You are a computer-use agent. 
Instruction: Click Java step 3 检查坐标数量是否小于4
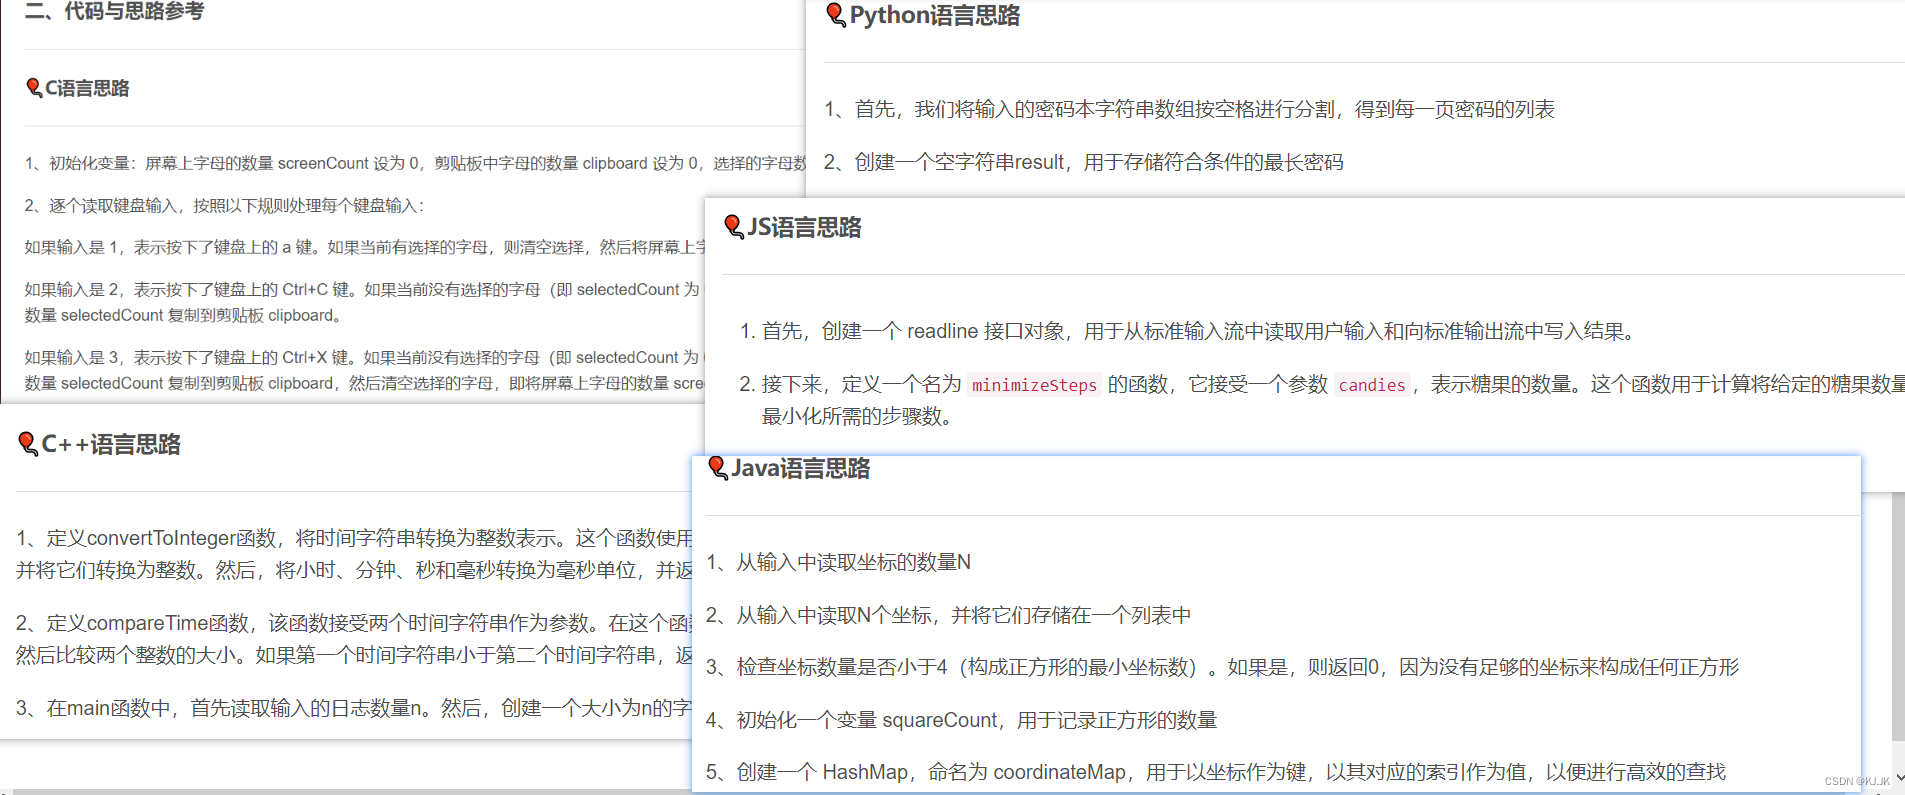(x=1222, y=667)
